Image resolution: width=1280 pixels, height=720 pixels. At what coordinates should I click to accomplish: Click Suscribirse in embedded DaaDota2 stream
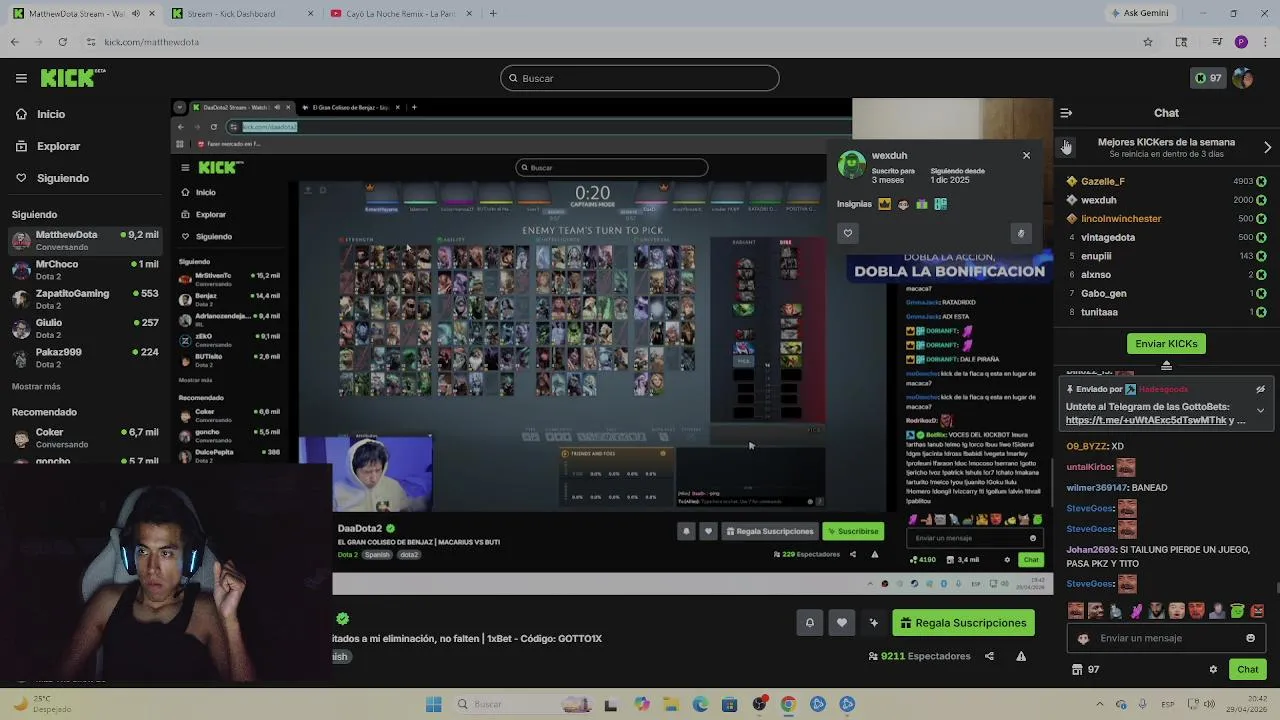[x=853, y=531]
